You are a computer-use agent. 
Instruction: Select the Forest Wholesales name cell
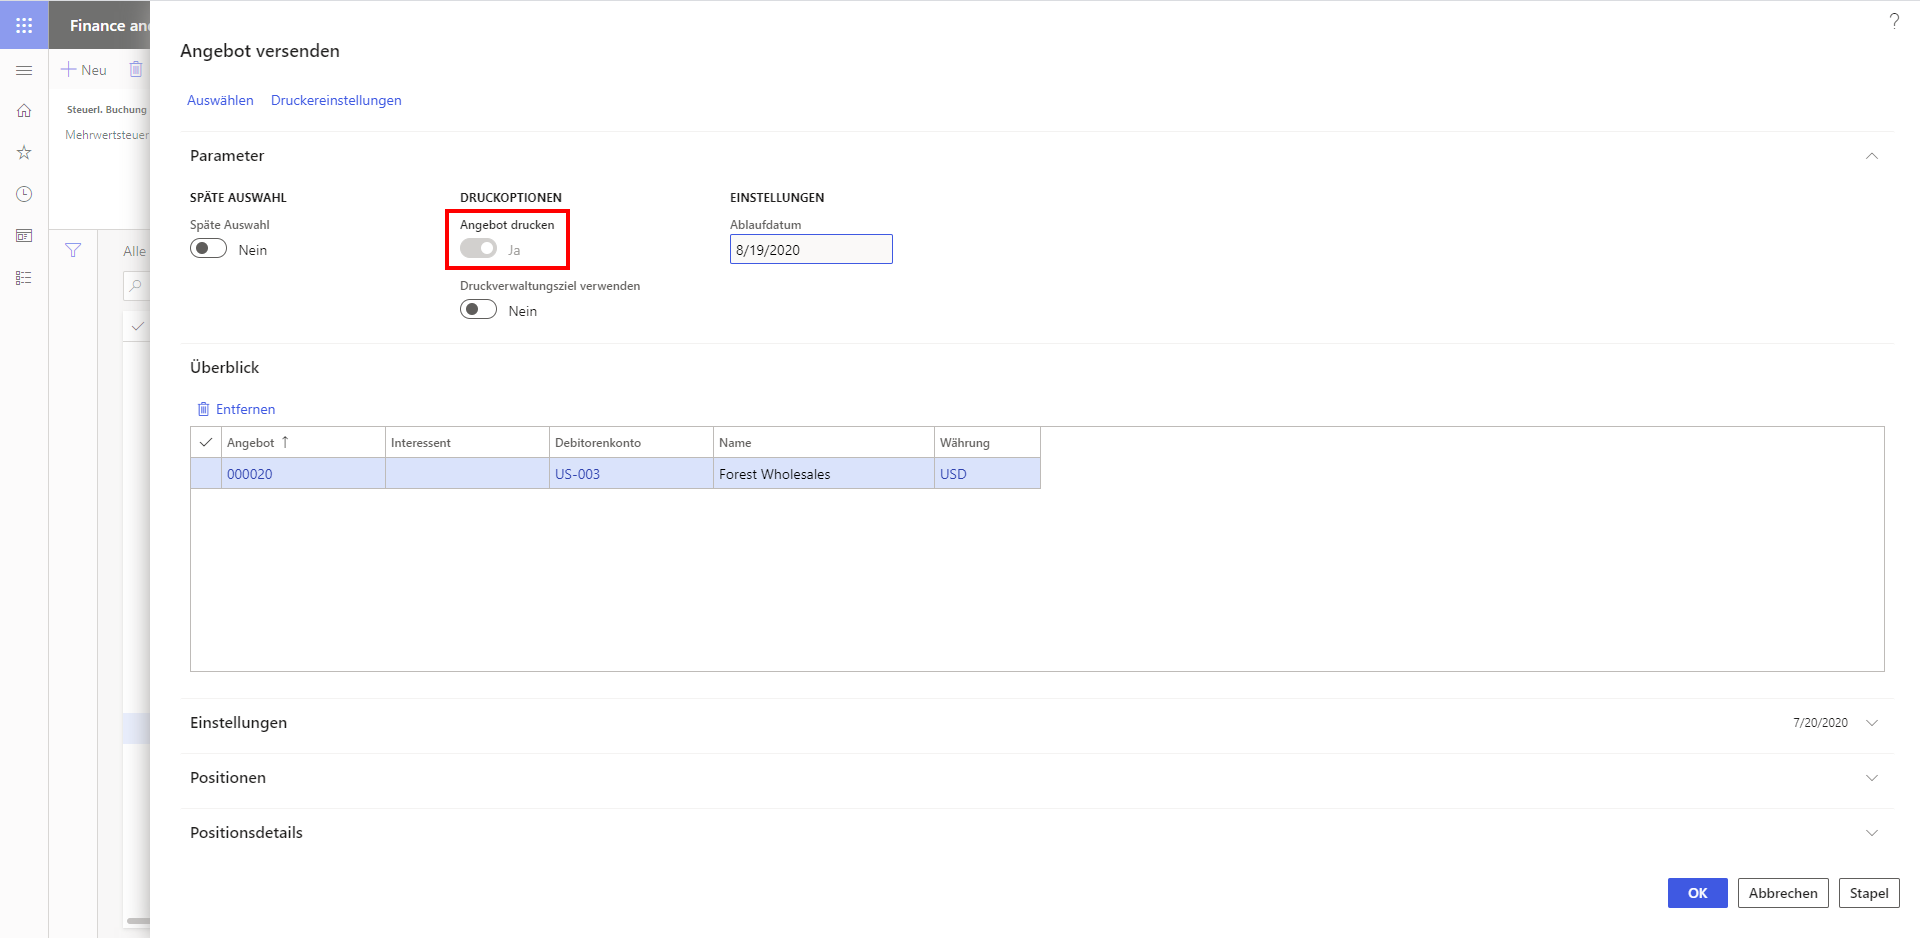823,474
